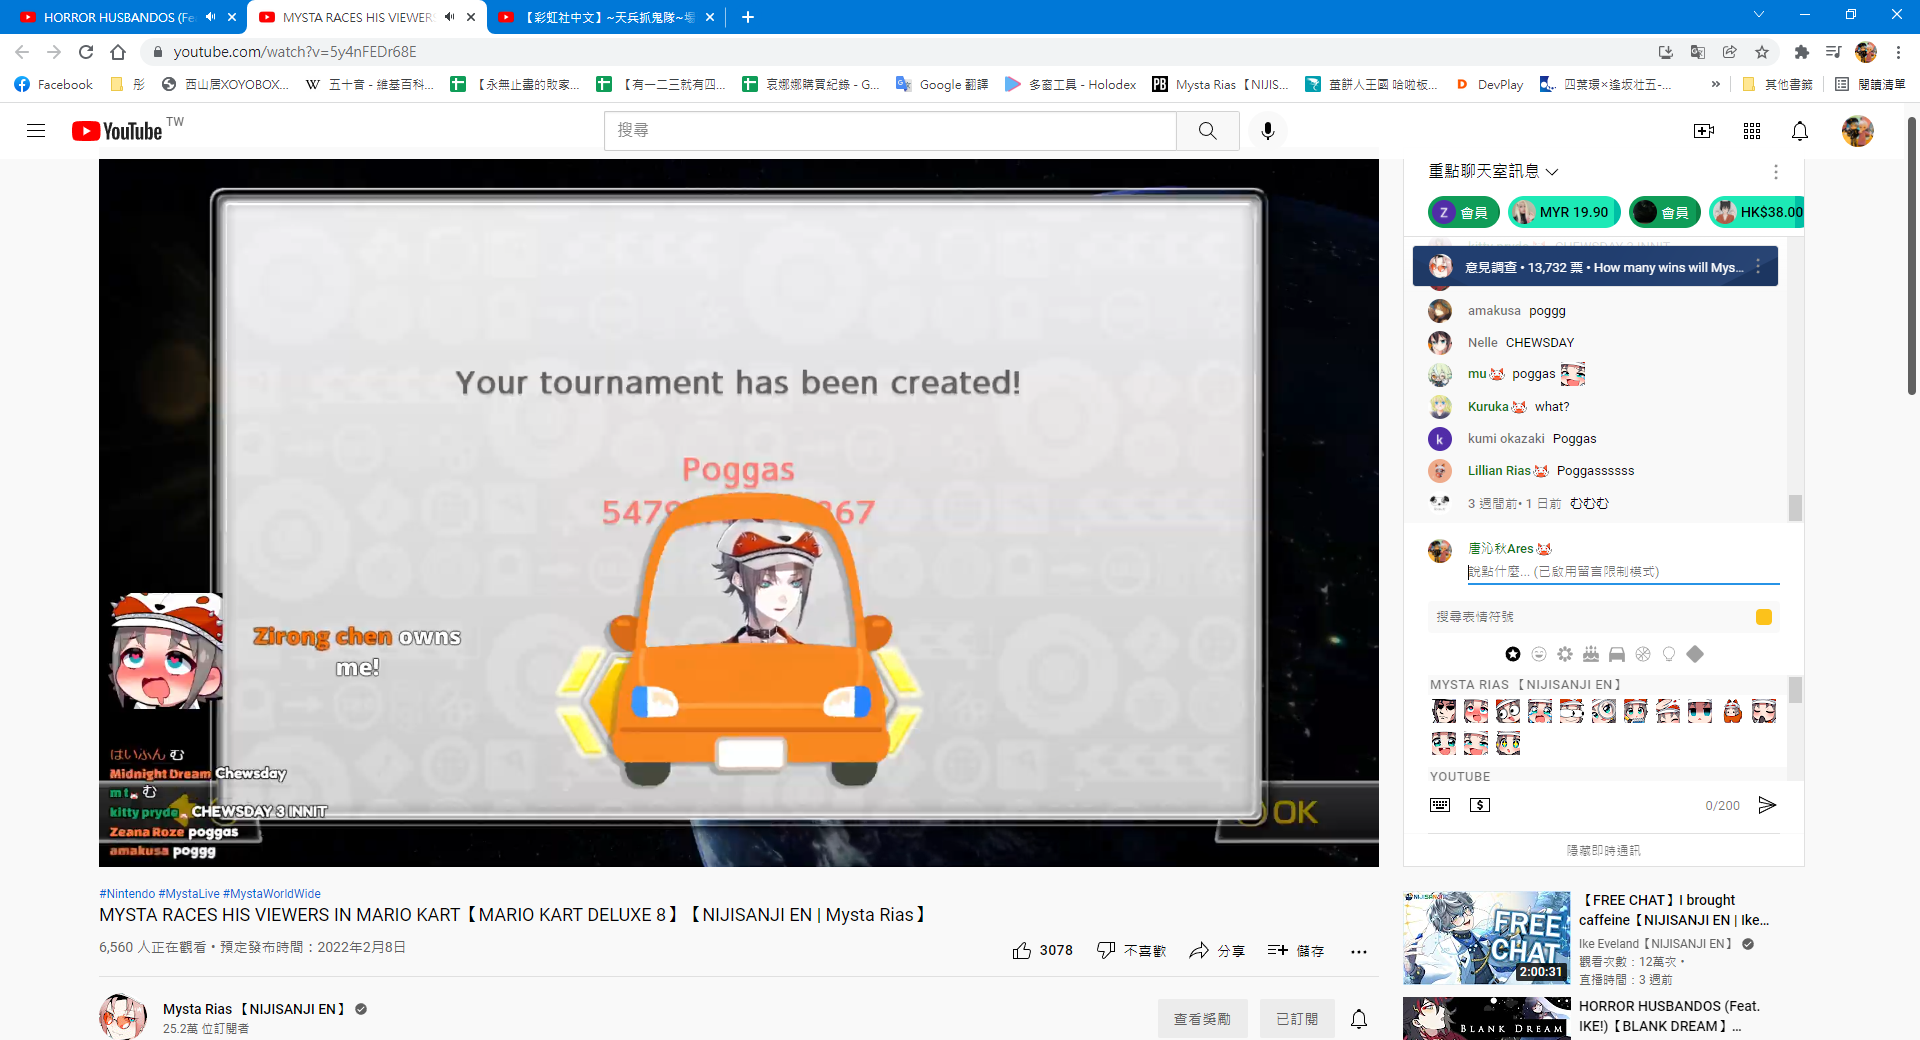The width and height of the screenshot is (1920, 1040).
Task: Click the 查看獎勵 membership perks button
Action: (x=1202, y=1019)
